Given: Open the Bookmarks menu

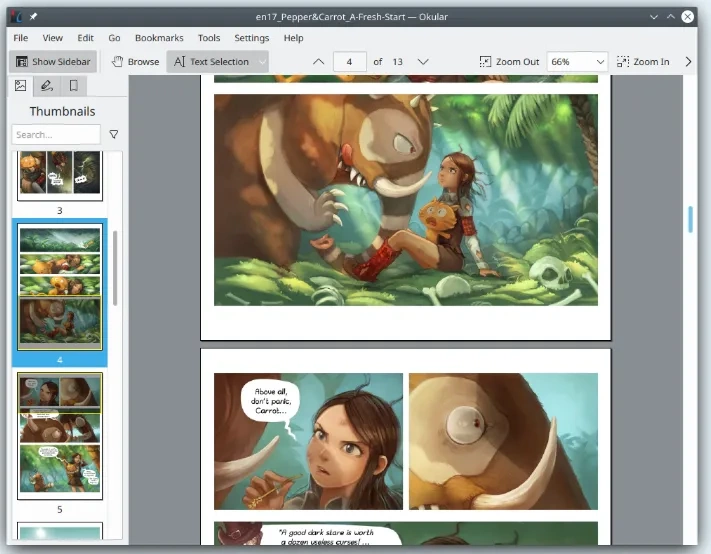Looking at the screenshot, I should click(159, 38).
